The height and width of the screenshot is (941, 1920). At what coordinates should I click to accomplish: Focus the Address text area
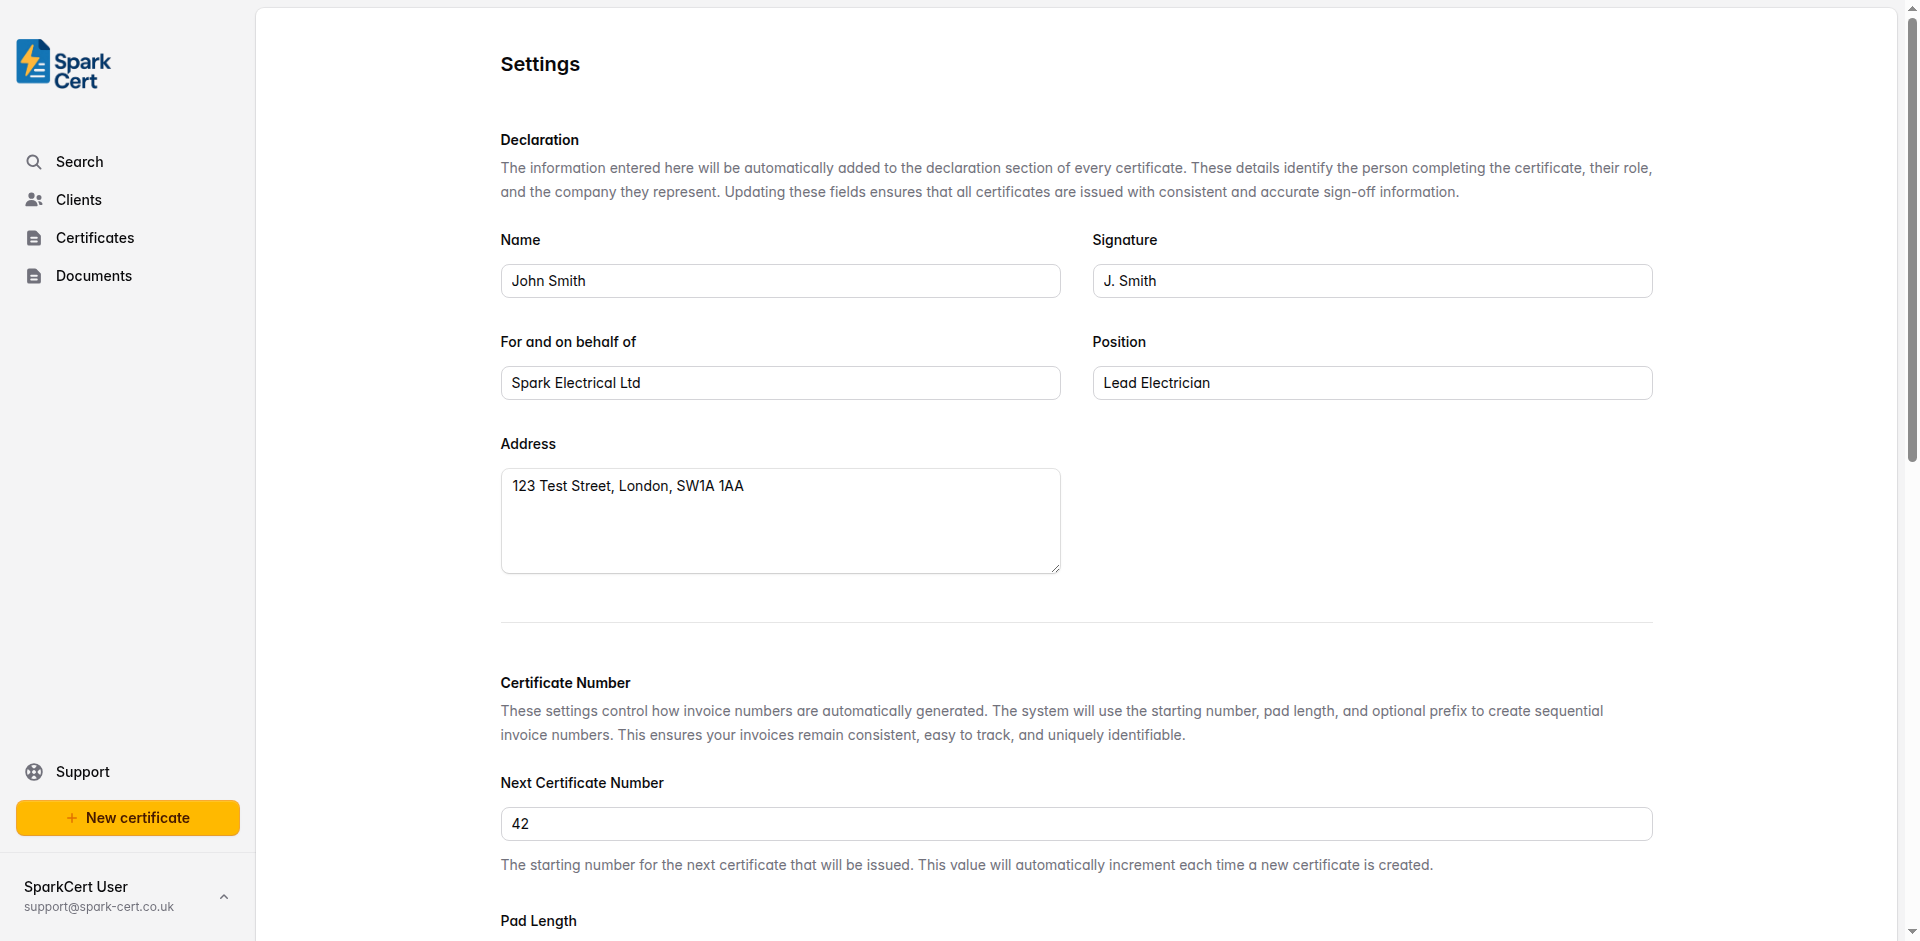(x=780, y=520)
